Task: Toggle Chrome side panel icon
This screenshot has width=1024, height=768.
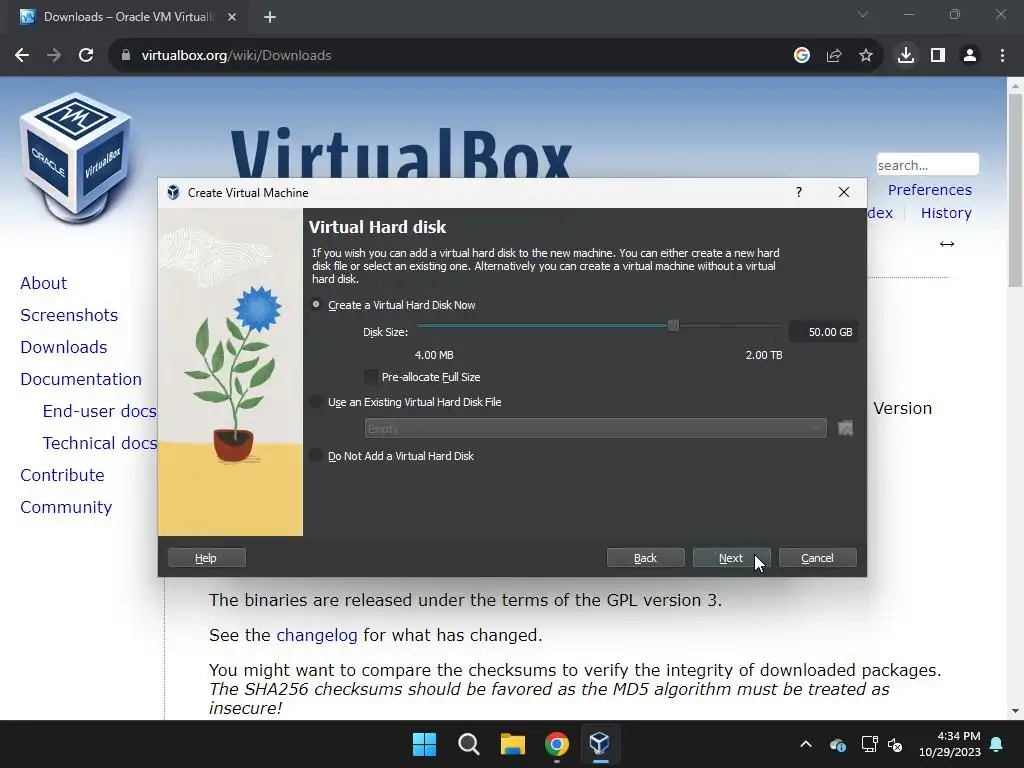Action: click(938, 56)
